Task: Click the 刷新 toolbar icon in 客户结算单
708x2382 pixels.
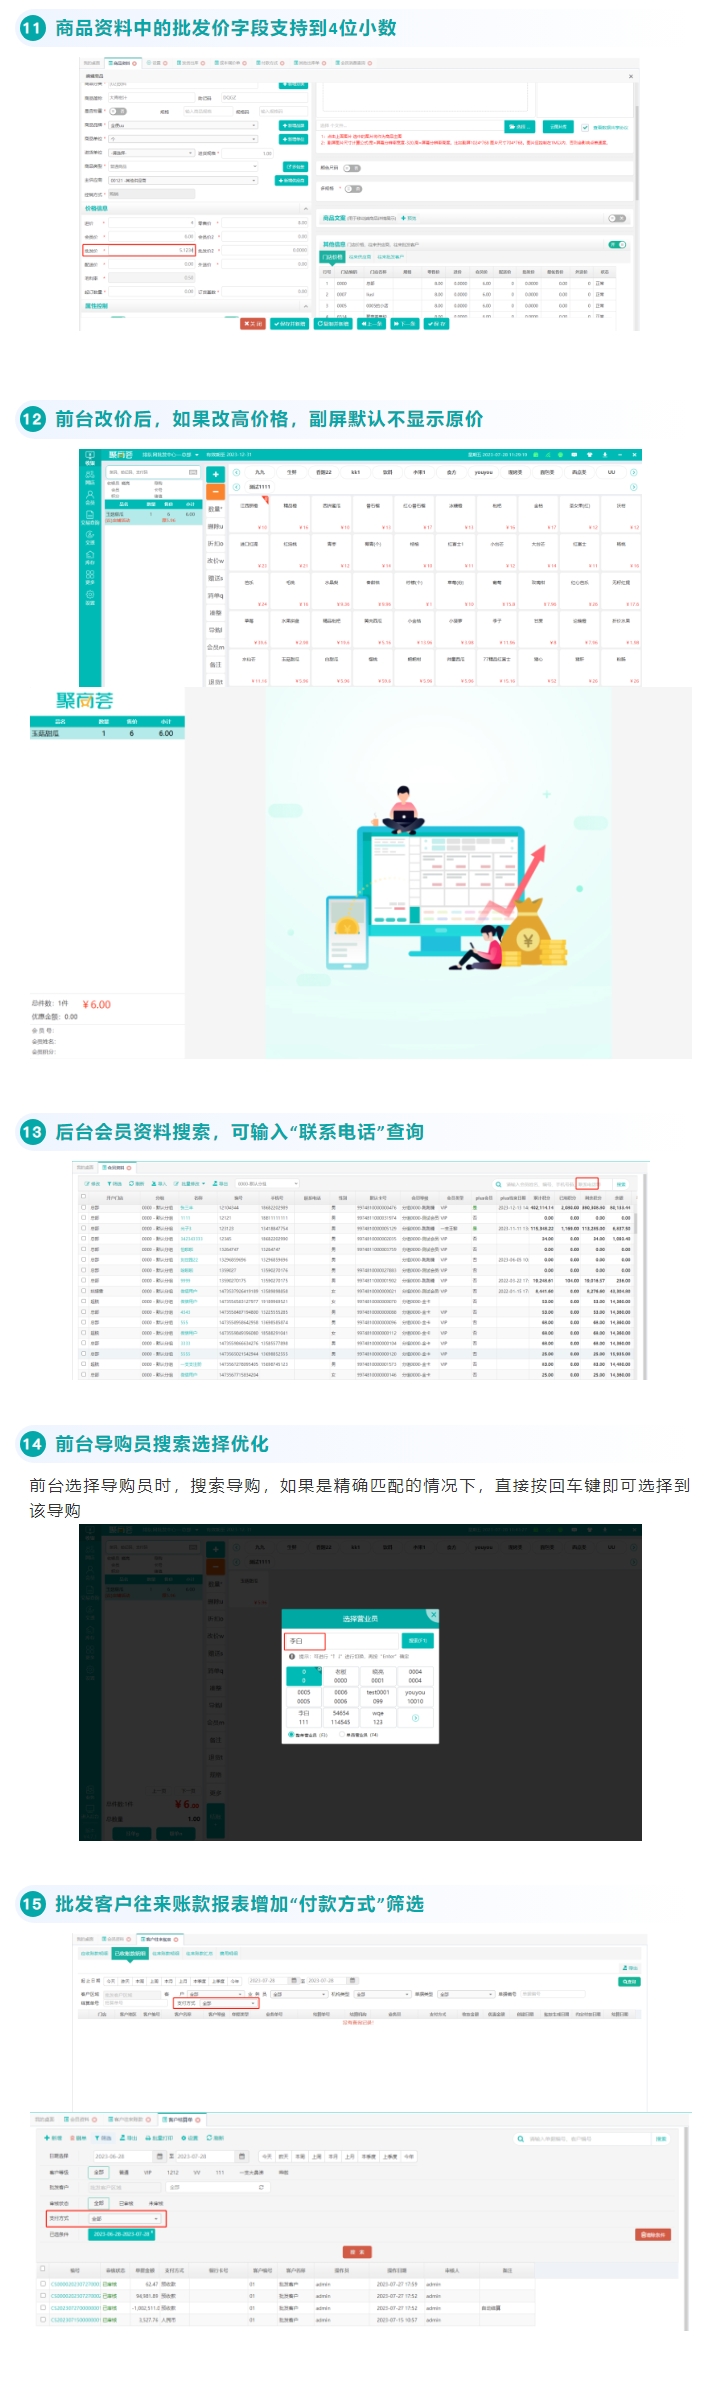Action: coord(215,2138)
